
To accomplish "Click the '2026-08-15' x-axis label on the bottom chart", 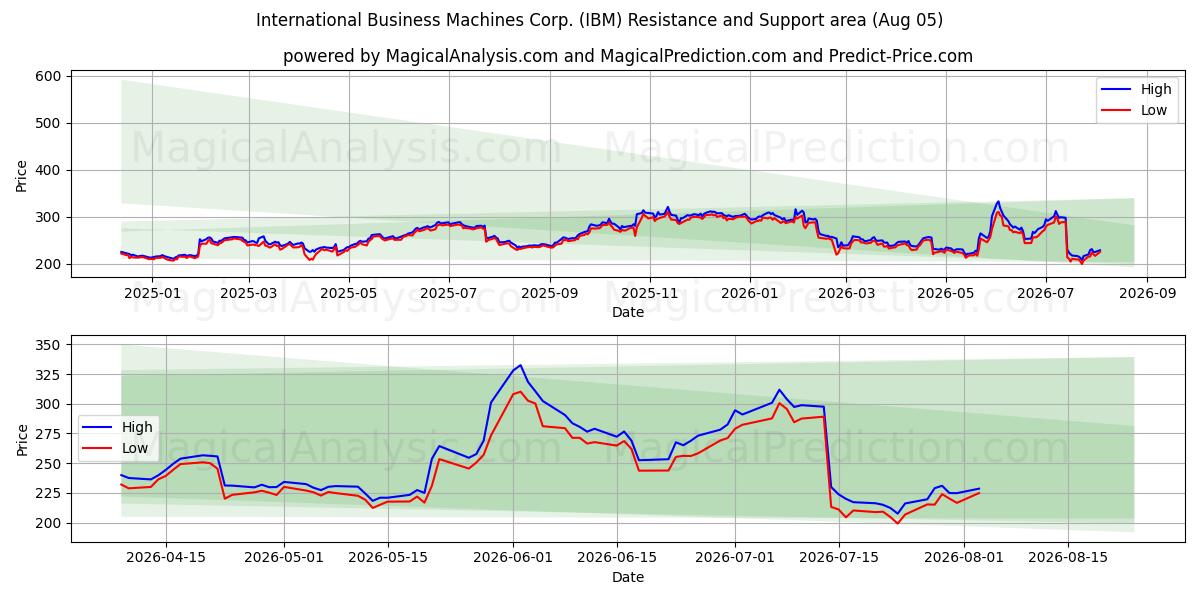I will [x=1068, y=558].
